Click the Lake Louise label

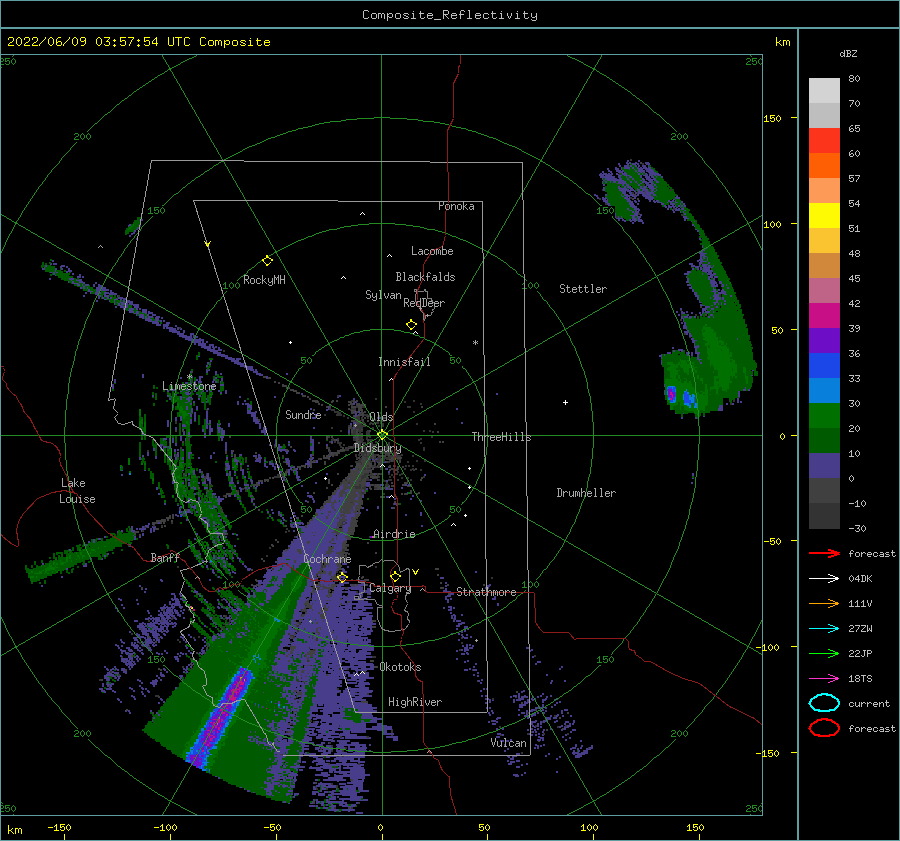click(x=77, y=491)
